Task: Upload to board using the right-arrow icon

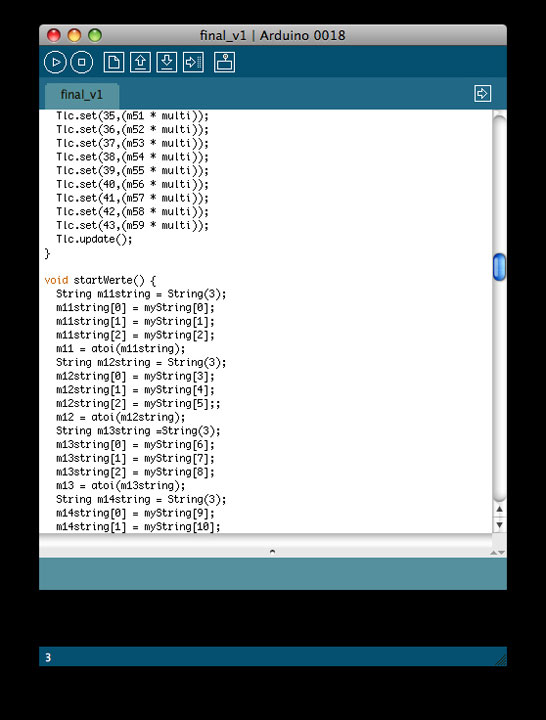Action: coord(193,62)
